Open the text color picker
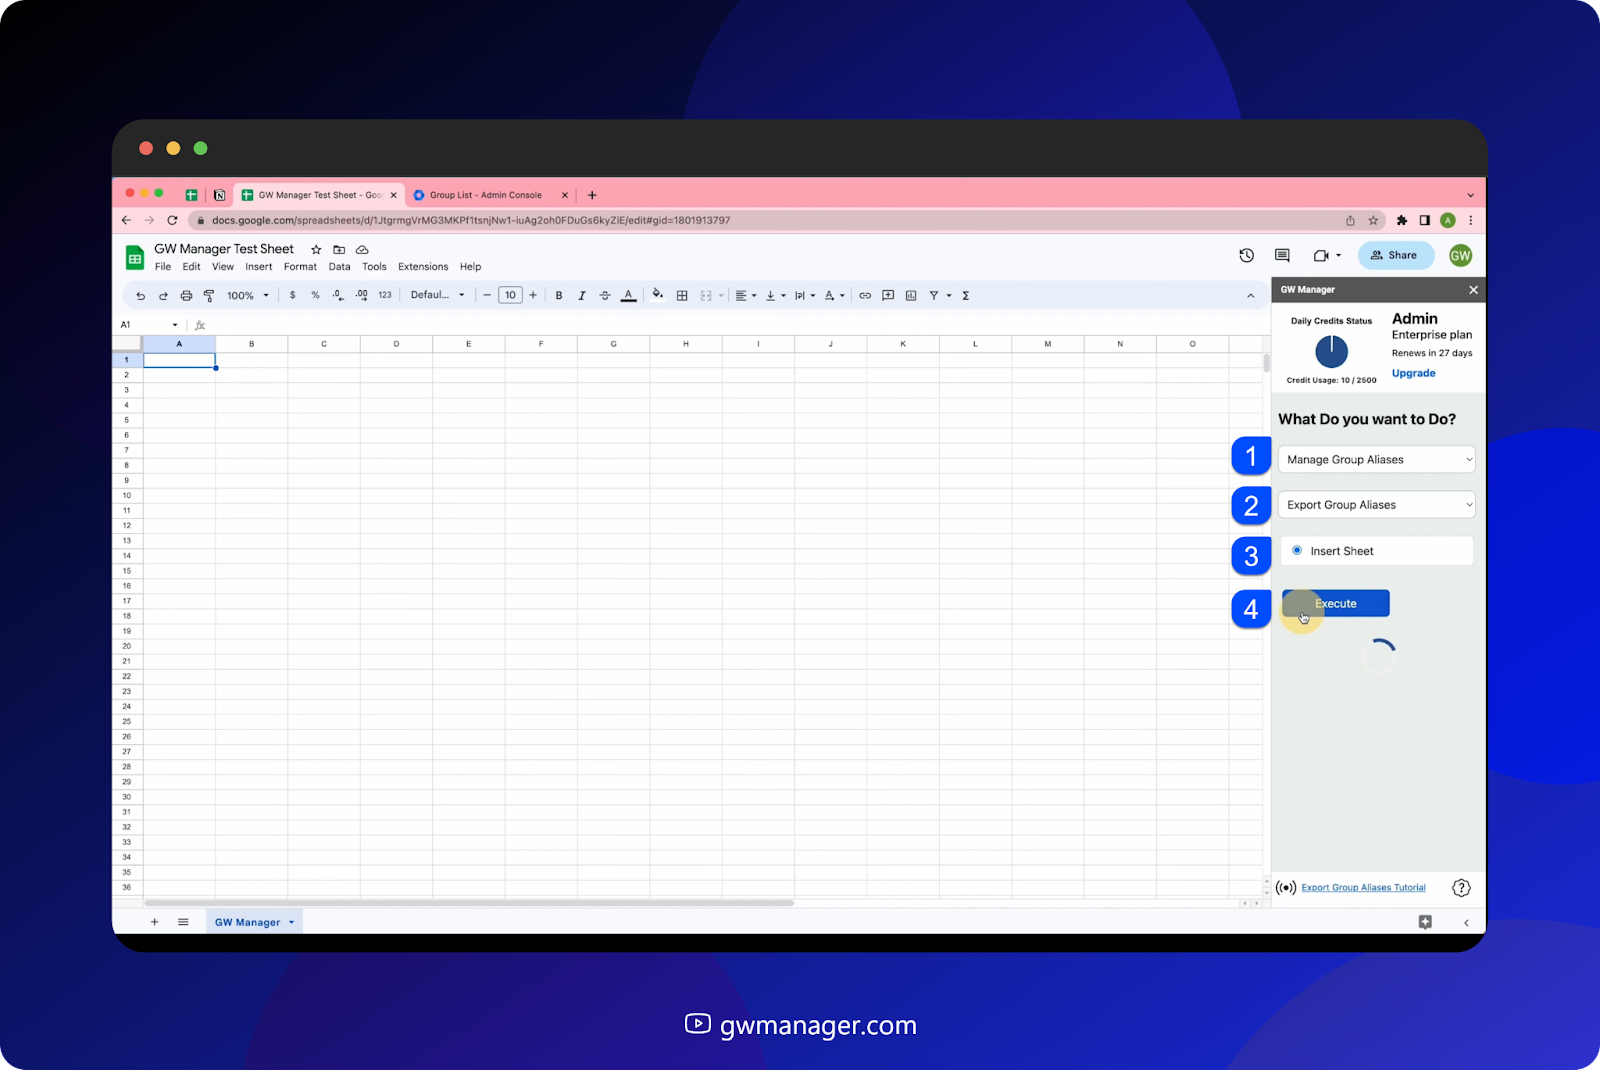 coord(628,296)
